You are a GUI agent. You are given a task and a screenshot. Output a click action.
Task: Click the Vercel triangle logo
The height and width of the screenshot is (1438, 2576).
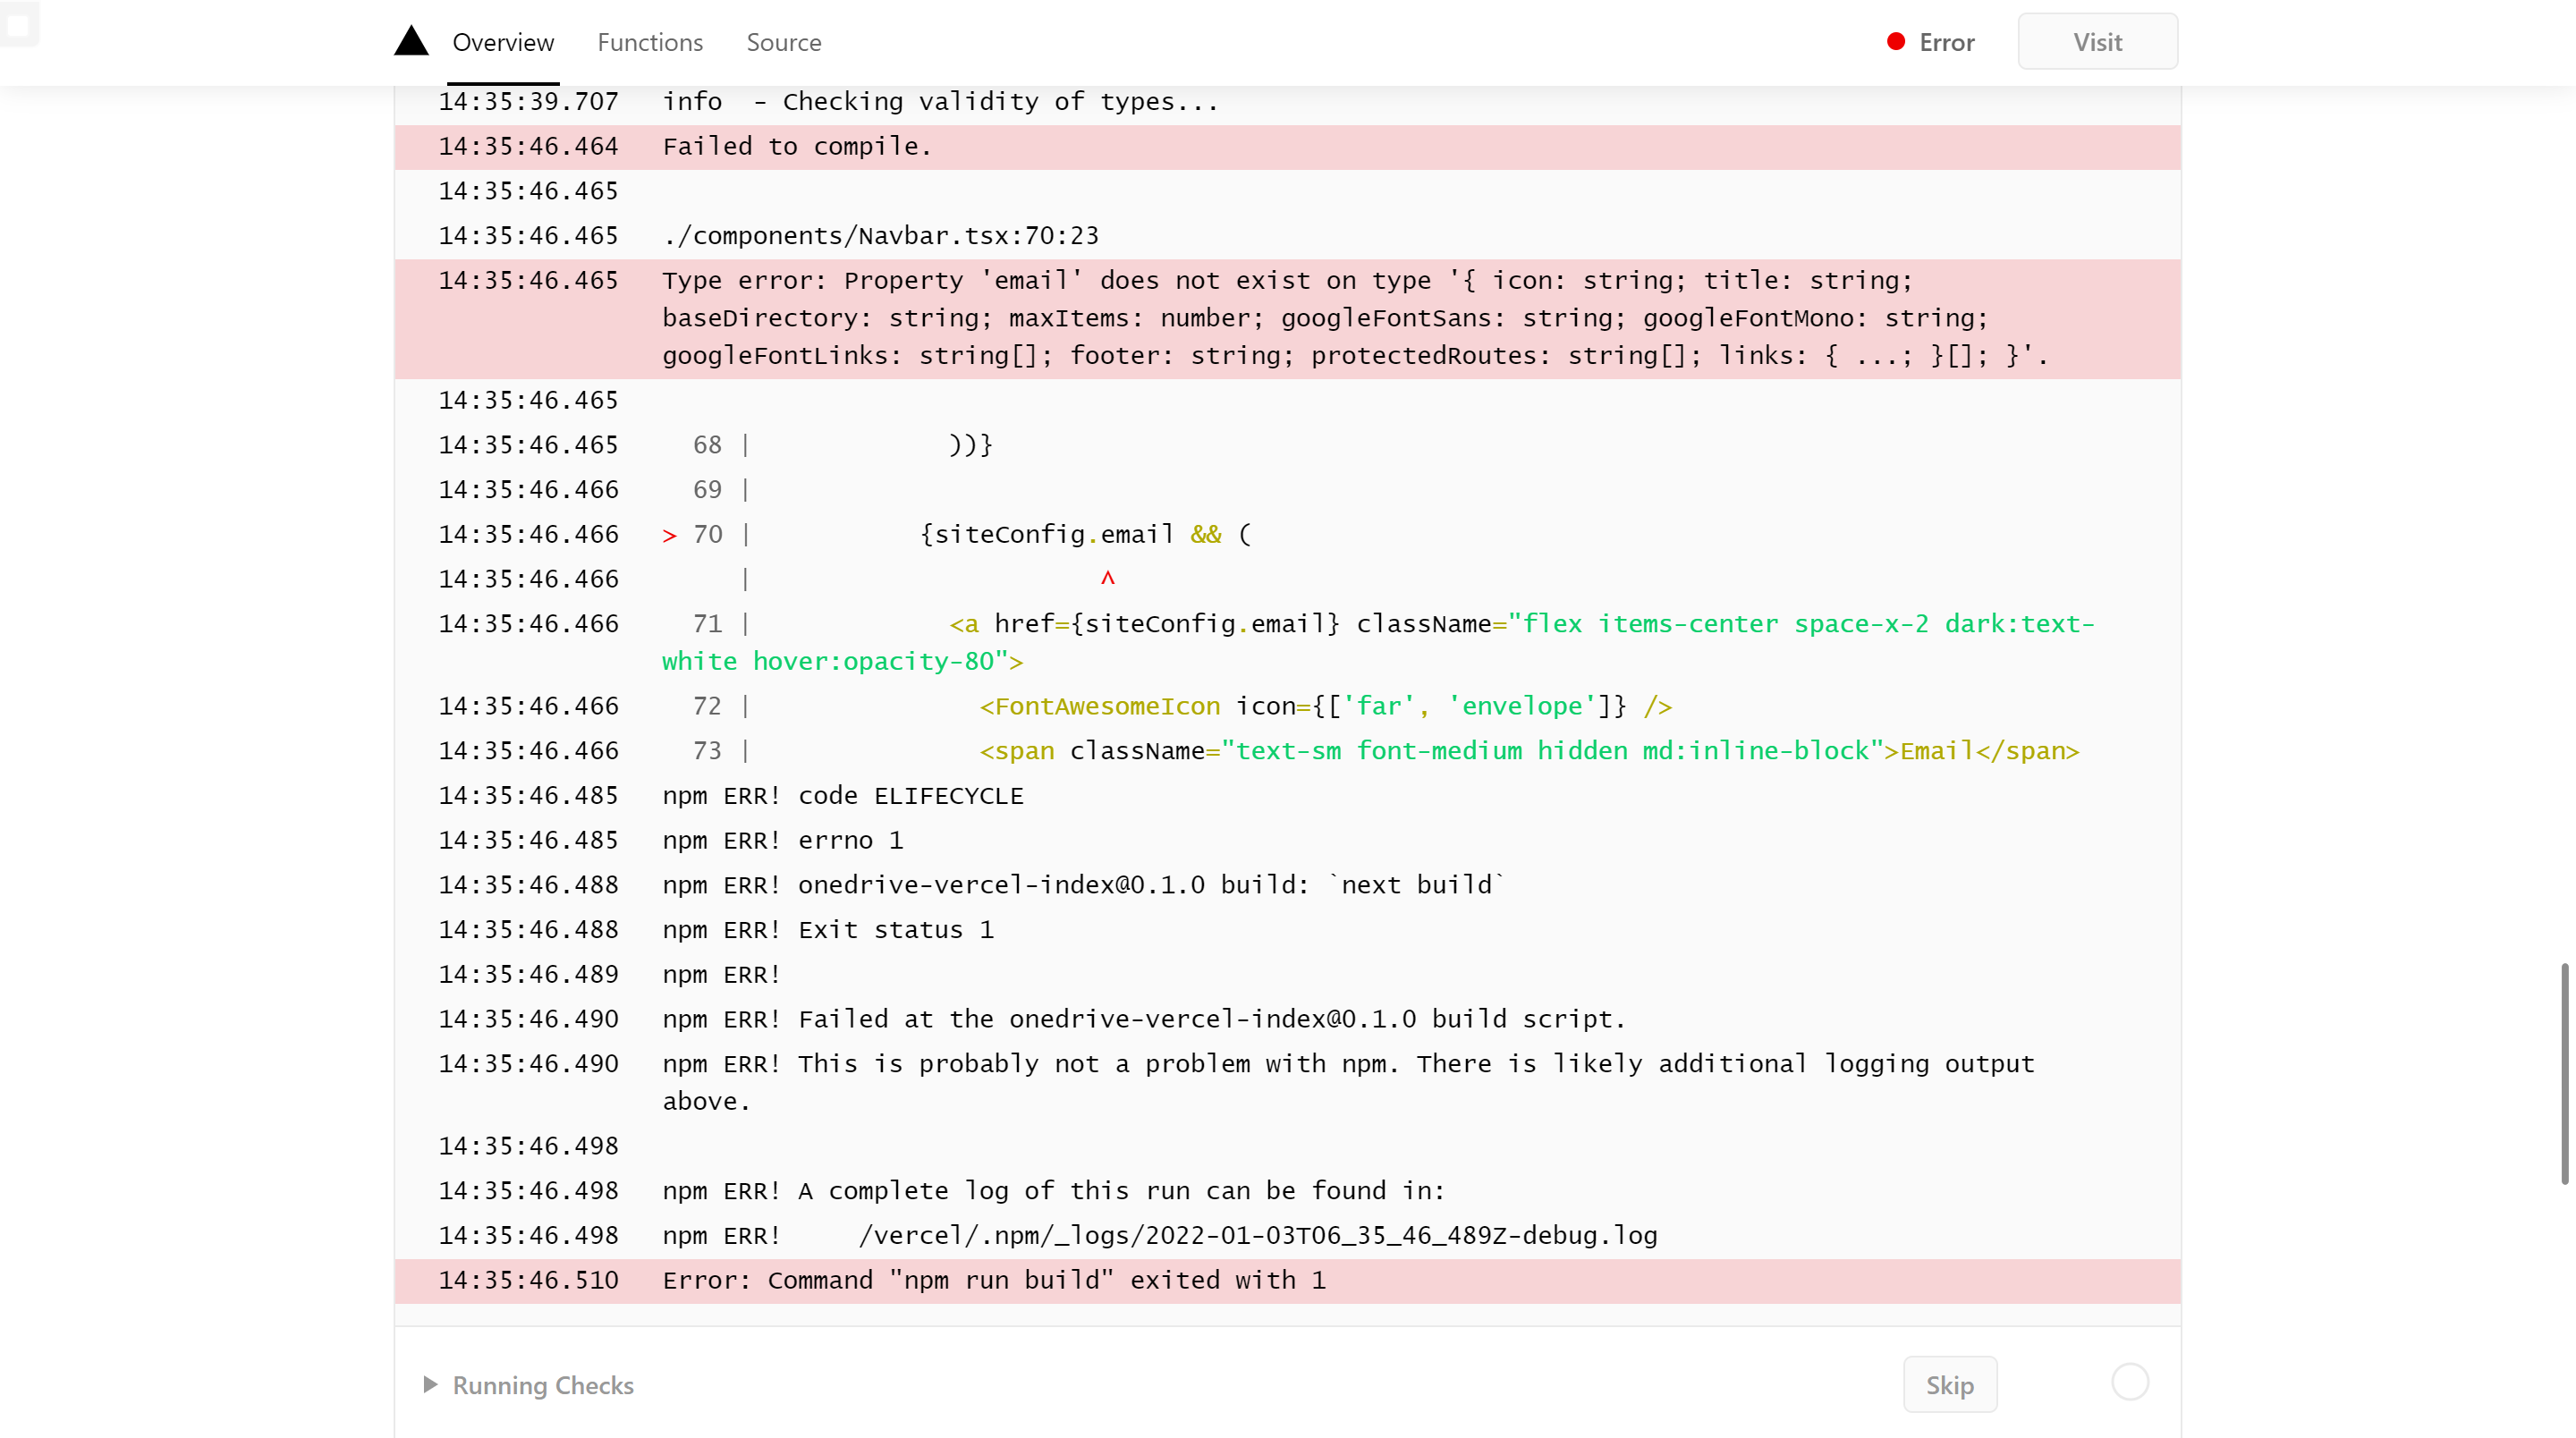coord(411,41)
